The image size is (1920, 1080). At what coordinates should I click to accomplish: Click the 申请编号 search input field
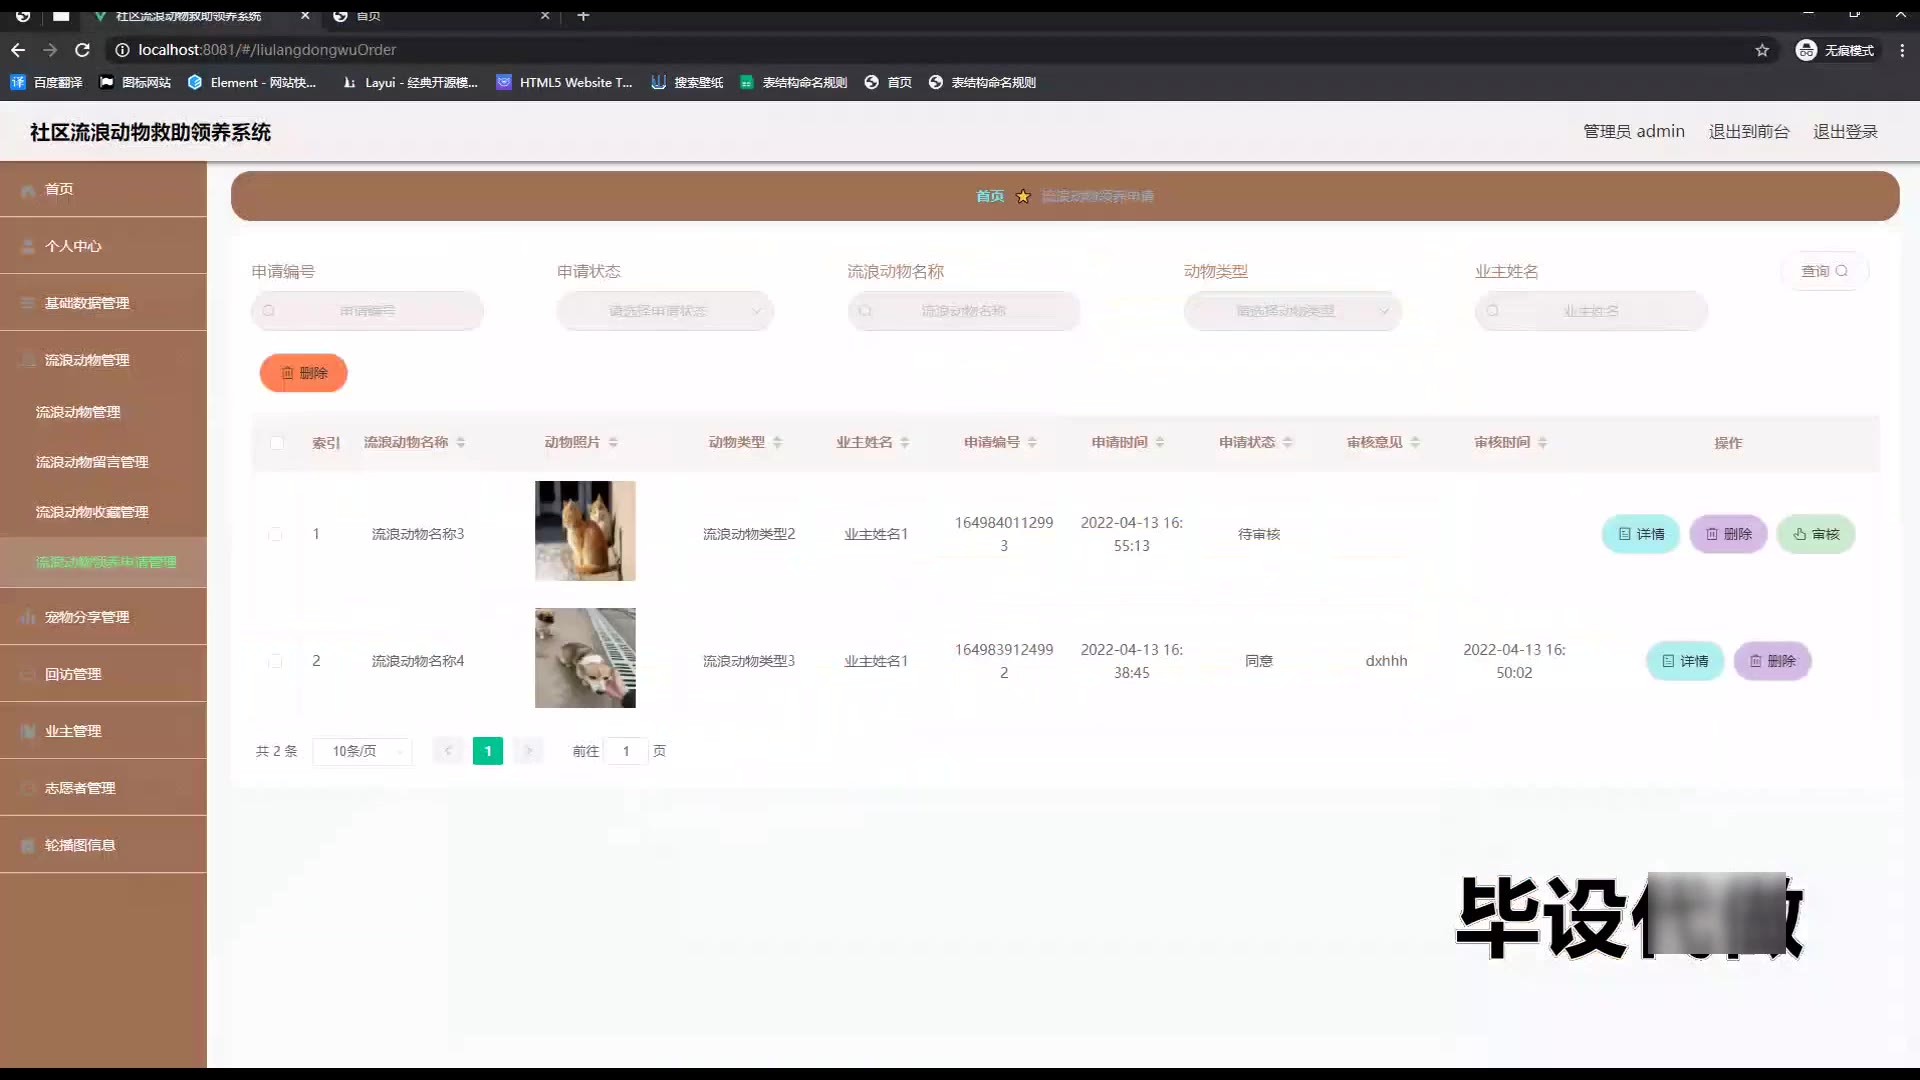(367, 311)
